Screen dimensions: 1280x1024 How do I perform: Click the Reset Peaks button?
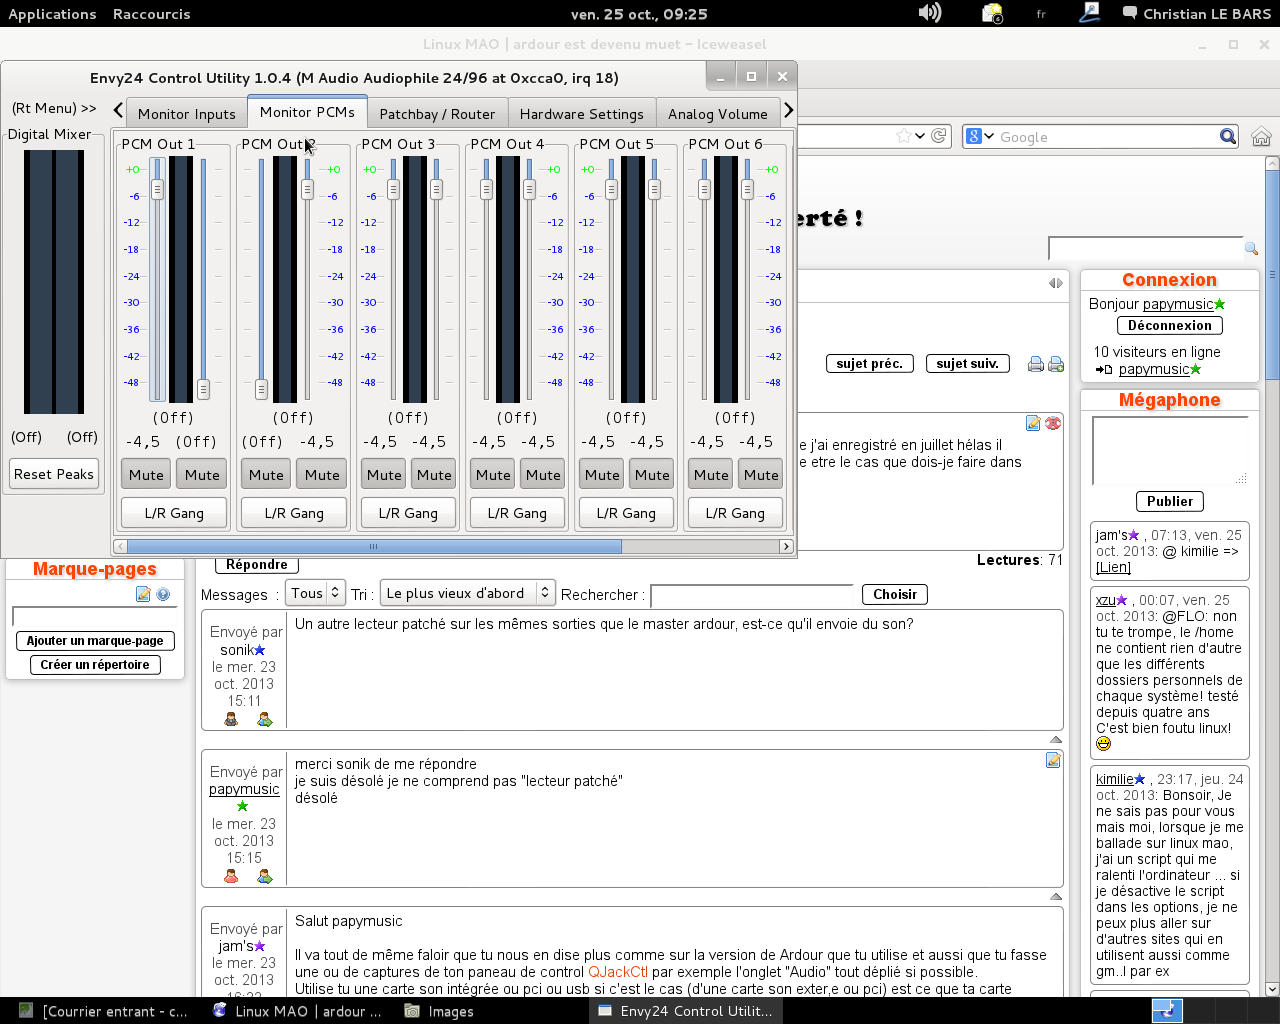[54, 474]
